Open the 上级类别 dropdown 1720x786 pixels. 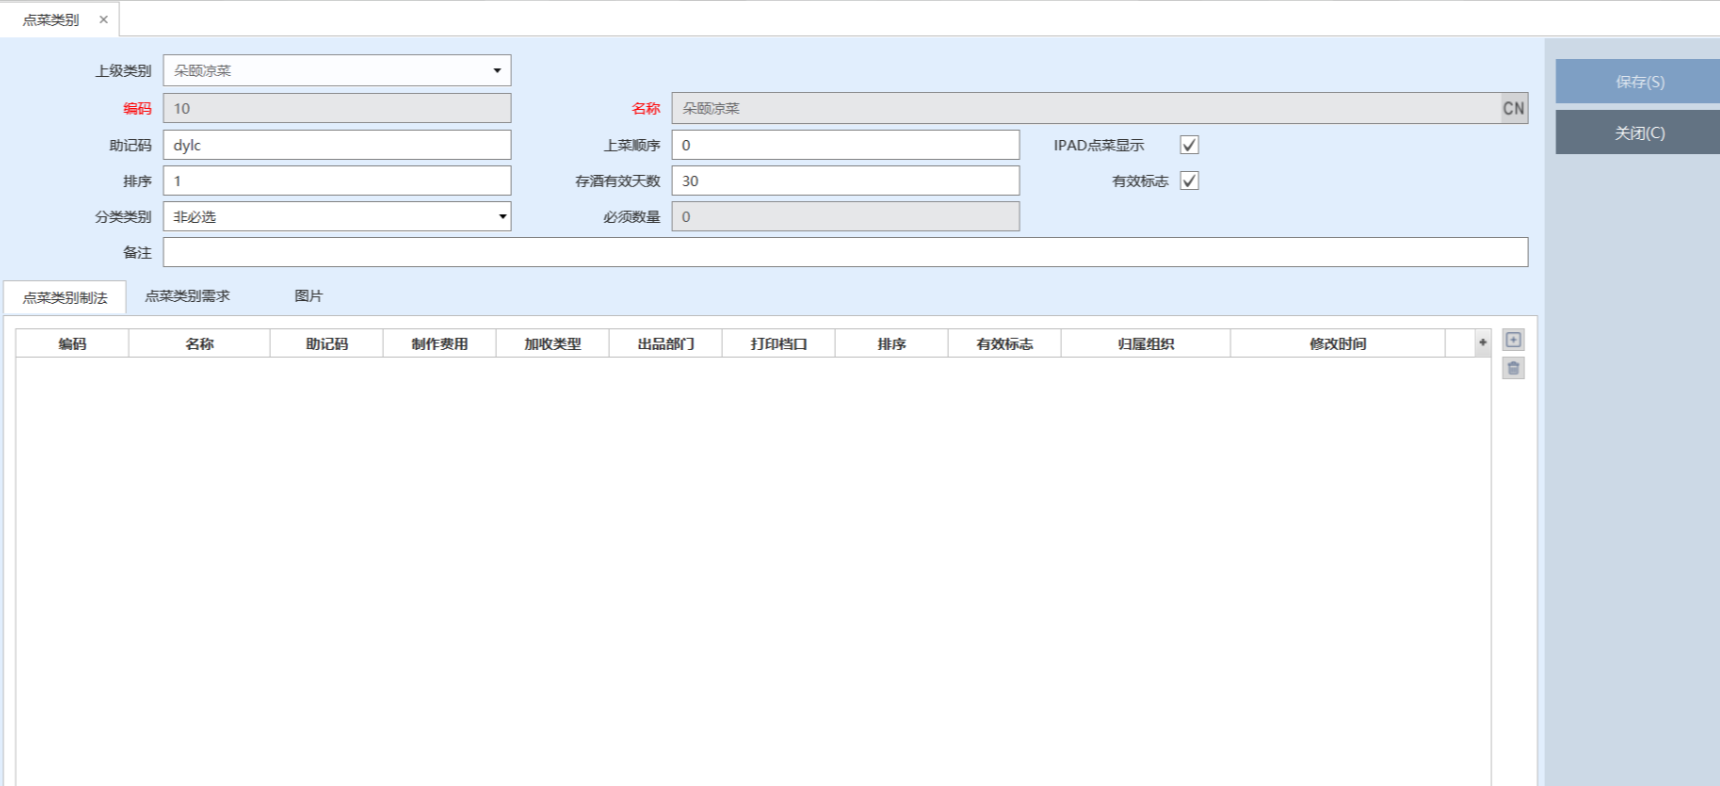(x=497, y=71)
